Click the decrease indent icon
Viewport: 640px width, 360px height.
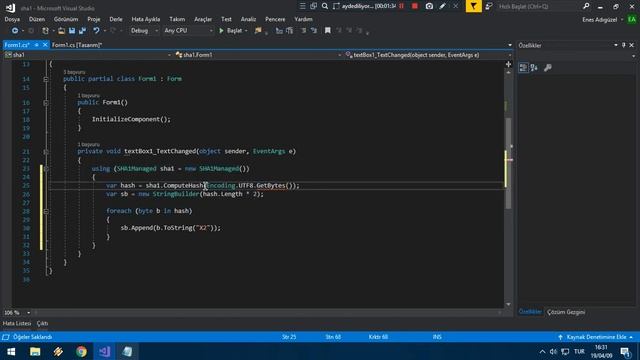279,31
